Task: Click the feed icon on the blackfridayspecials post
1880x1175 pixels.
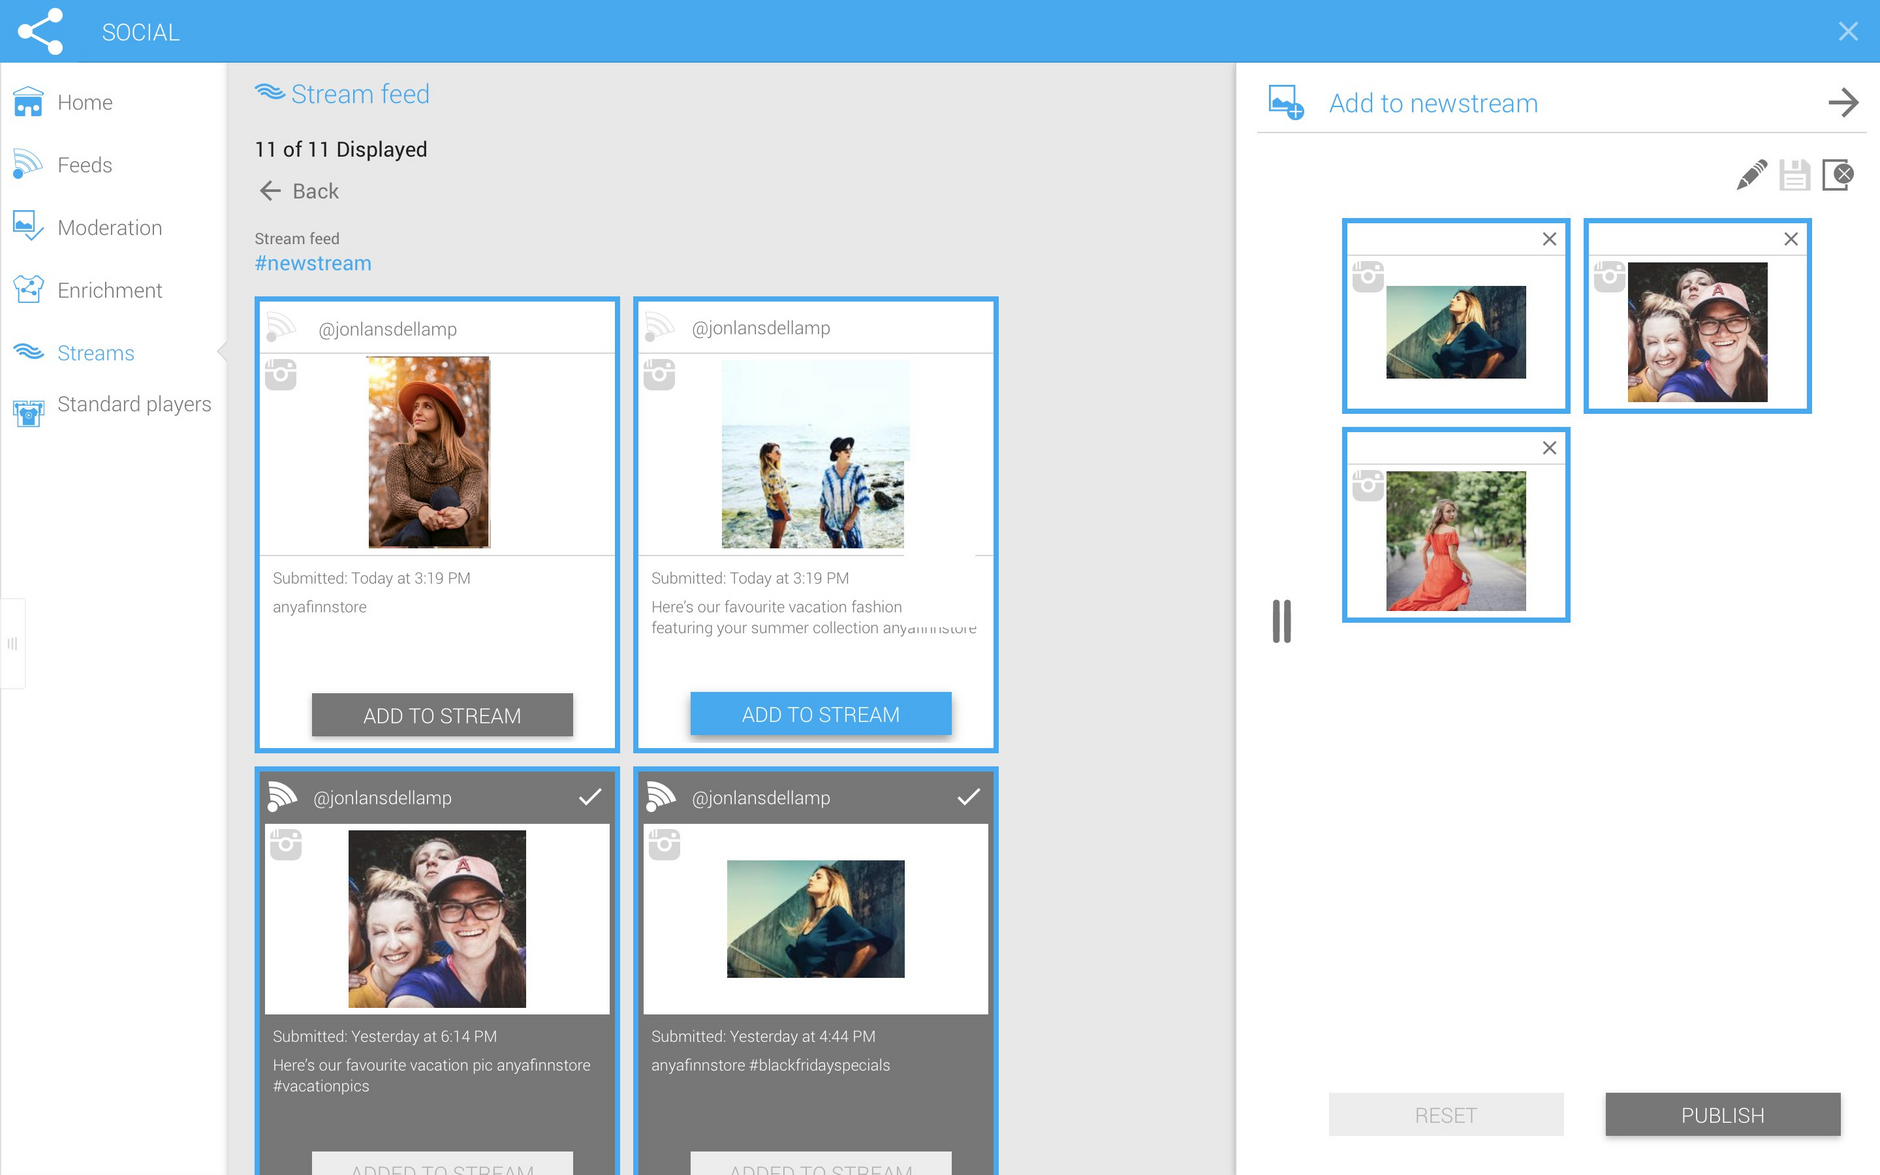Action: (x=661, y=797)
